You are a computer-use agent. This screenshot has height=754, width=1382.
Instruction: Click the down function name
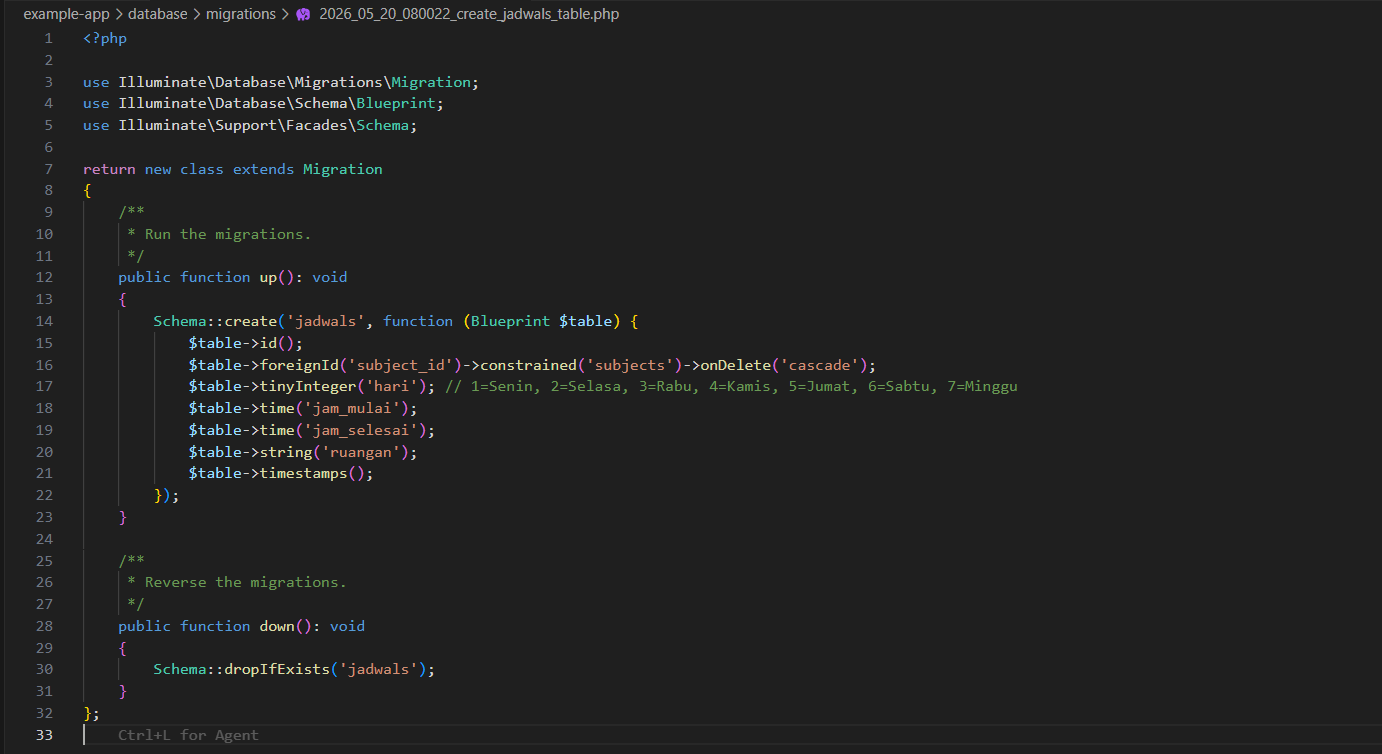click(277, 626)
